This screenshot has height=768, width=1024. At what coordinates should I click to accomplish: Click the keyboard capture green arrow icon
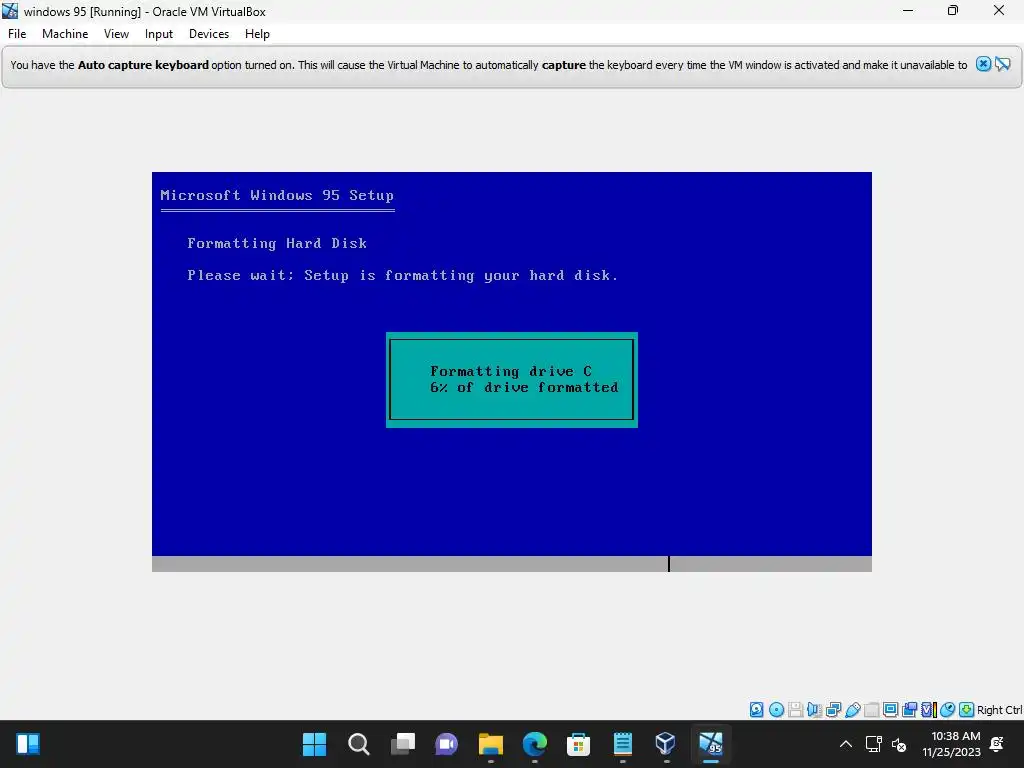967,709
